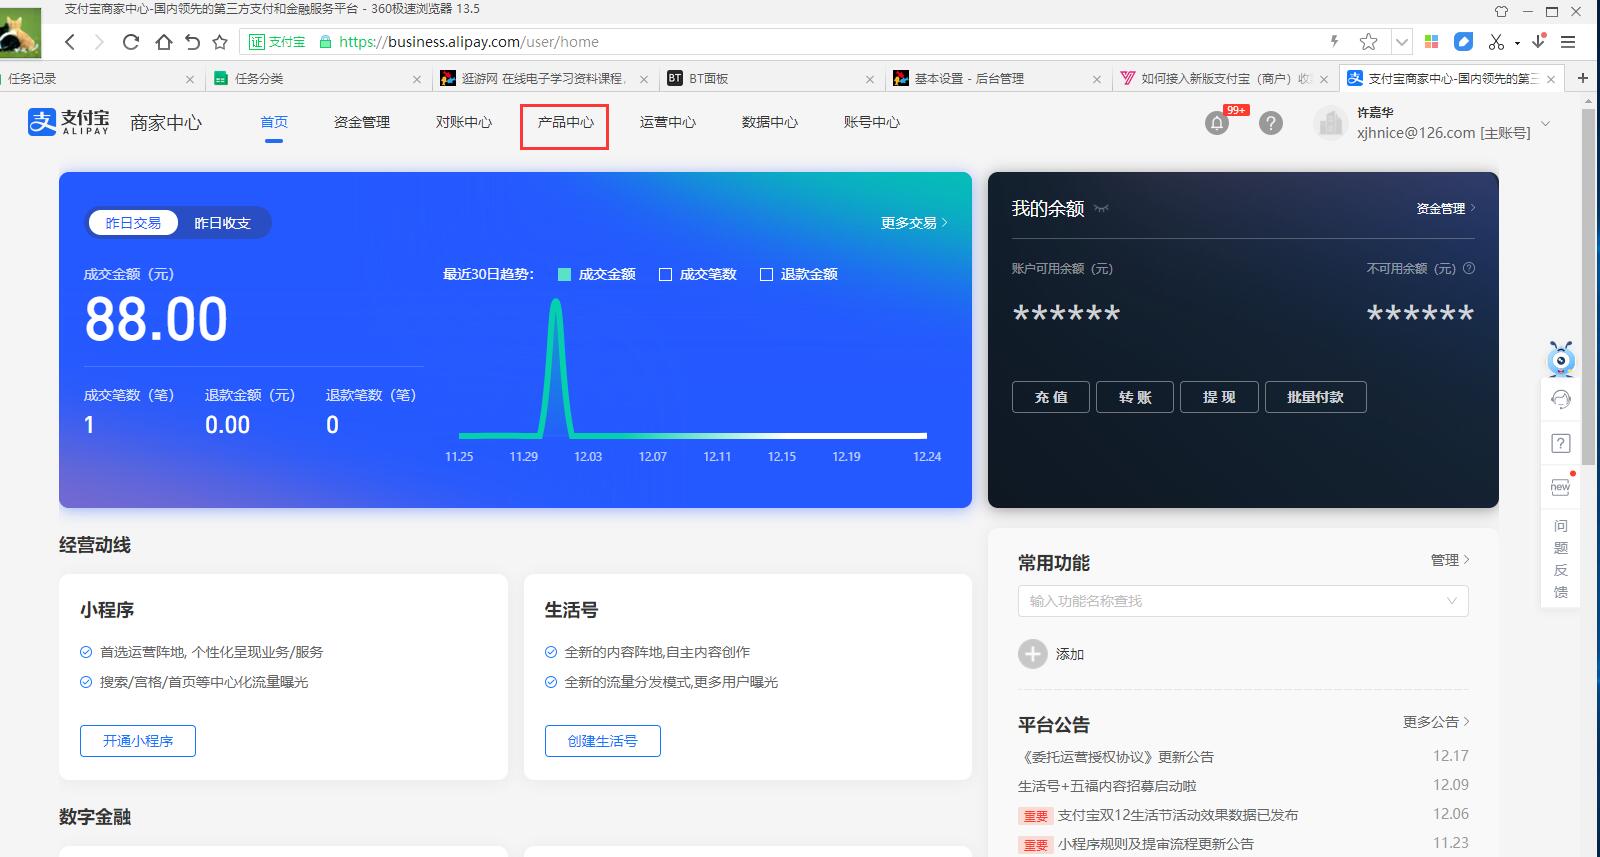This screenshot has height=857, width=1600.
Task: Enable the 成交笔数 trend checkbox
Action: [665, 275]
